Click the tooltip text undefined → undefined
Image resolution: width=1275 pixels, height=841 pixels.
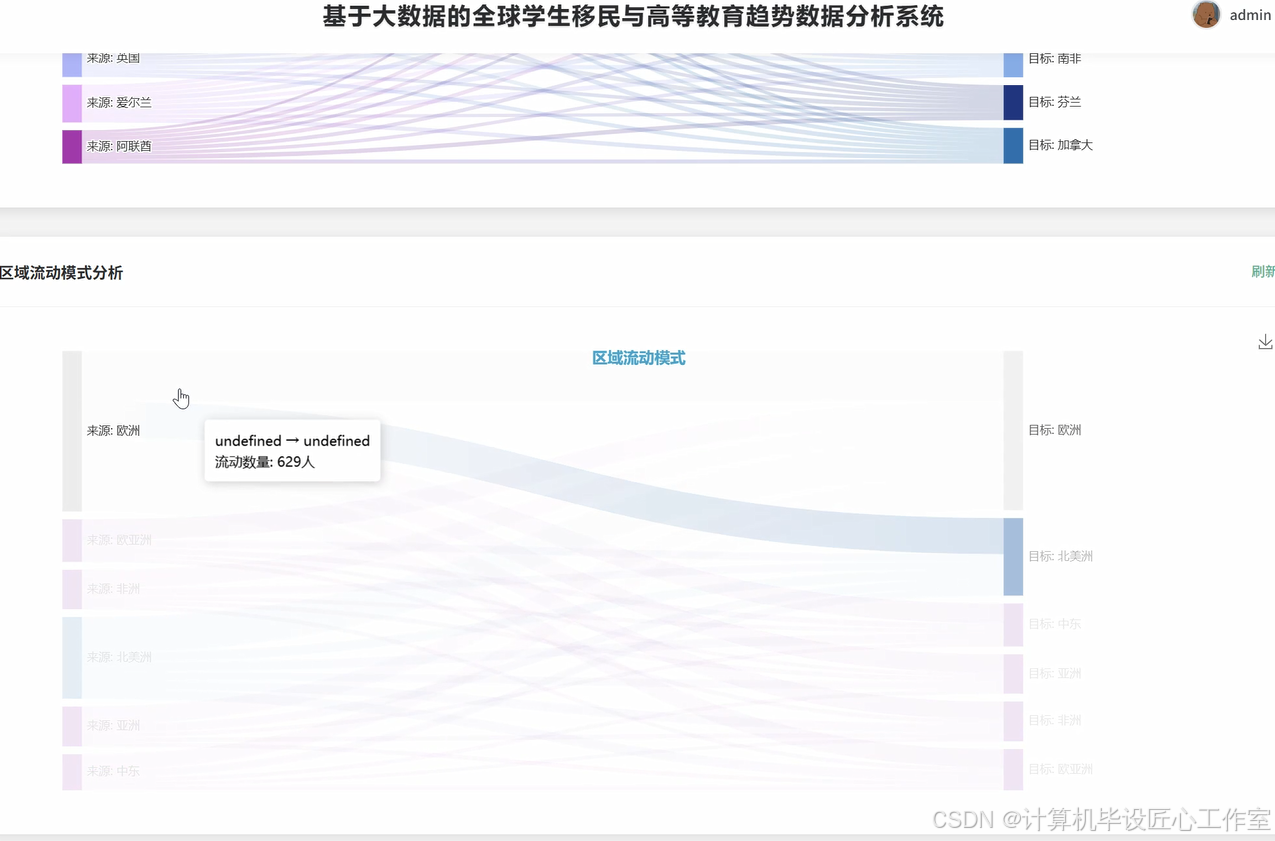pyautogui.click(x=292, y=441)
